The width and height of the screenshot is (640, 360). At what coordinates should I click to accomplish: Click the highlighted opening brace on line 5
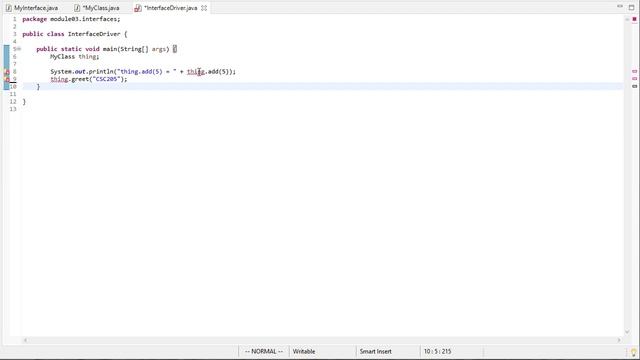pyautogui.click(x=175, y=49)
